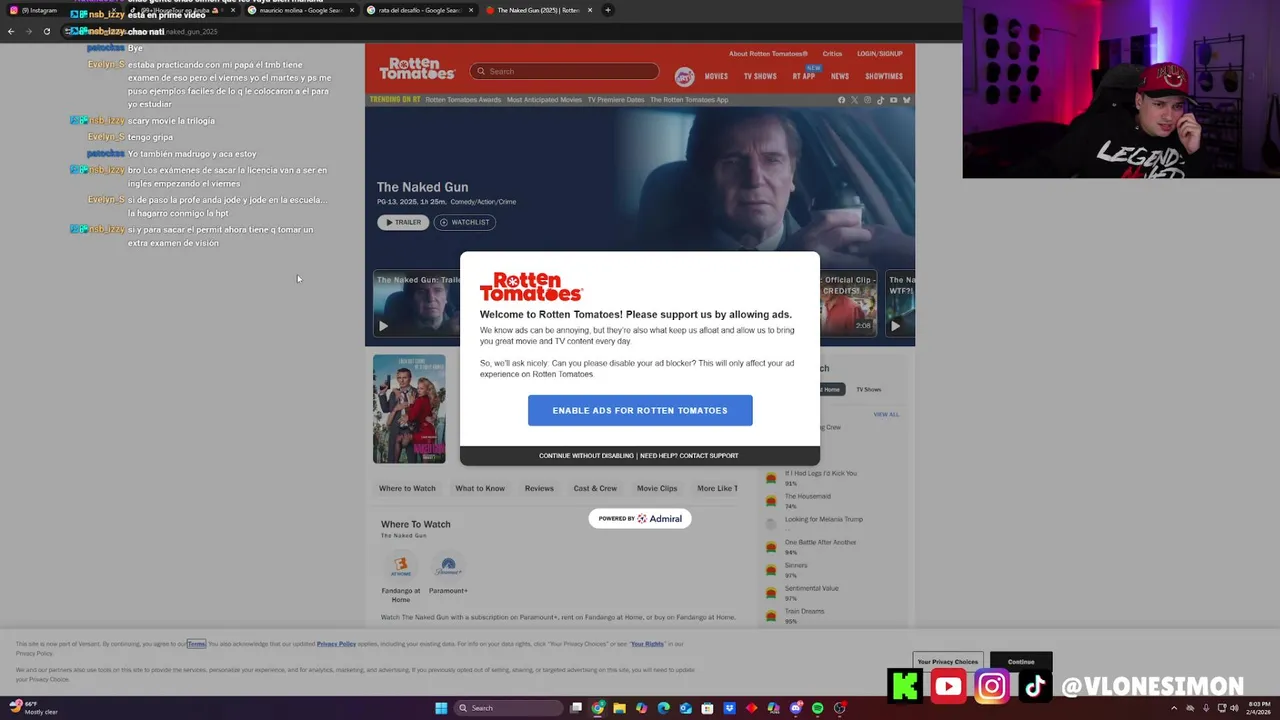
Task: Open a new browser tab
Action: [608, 10]
